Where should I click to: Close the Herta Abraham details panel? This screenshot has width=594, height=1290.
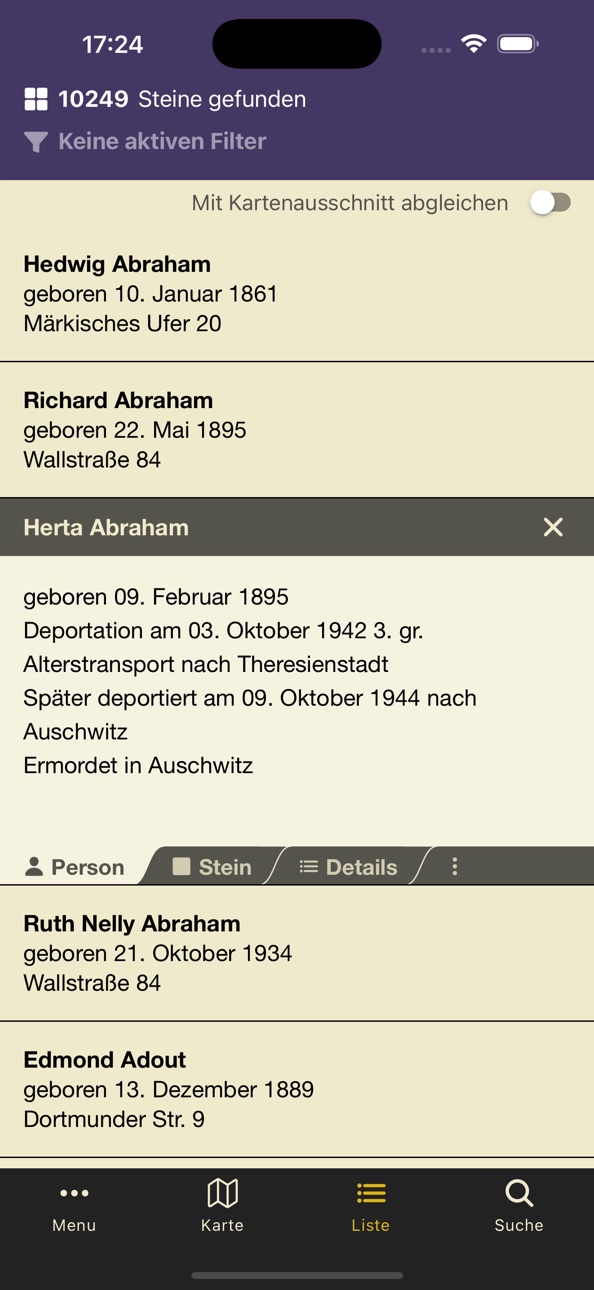pyautogui.click(x=553, y=527)
